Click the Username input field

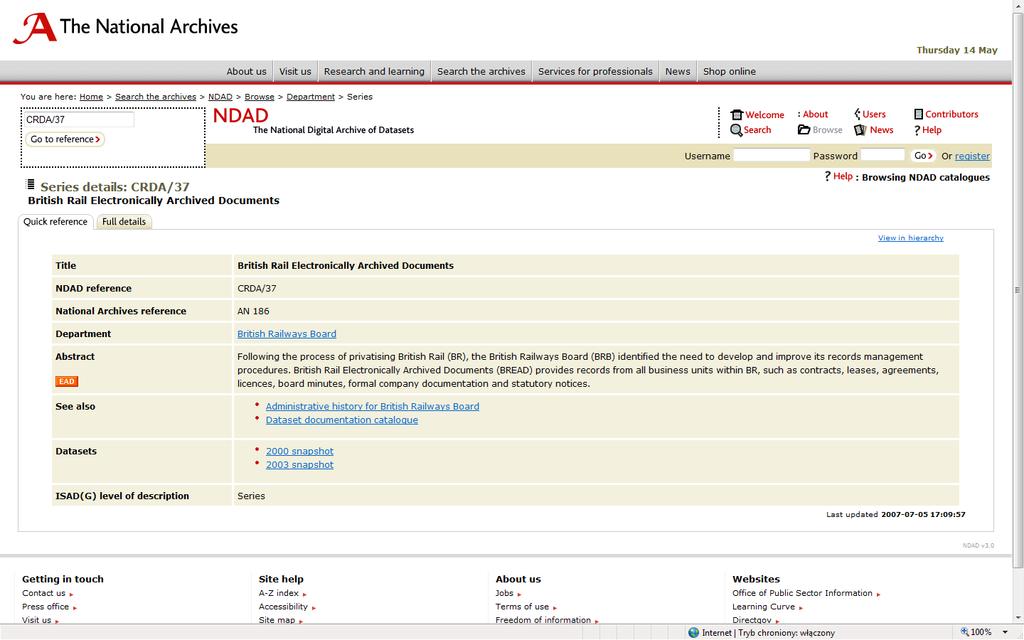pyautogui.click(x=771, y=155)
